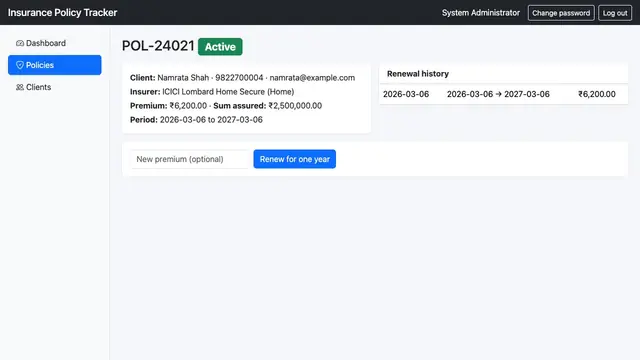This screenshot has width=640, height=360.
Task: Focus the New premium optional field
Action: pyautogui.click(x=190, y=159)
